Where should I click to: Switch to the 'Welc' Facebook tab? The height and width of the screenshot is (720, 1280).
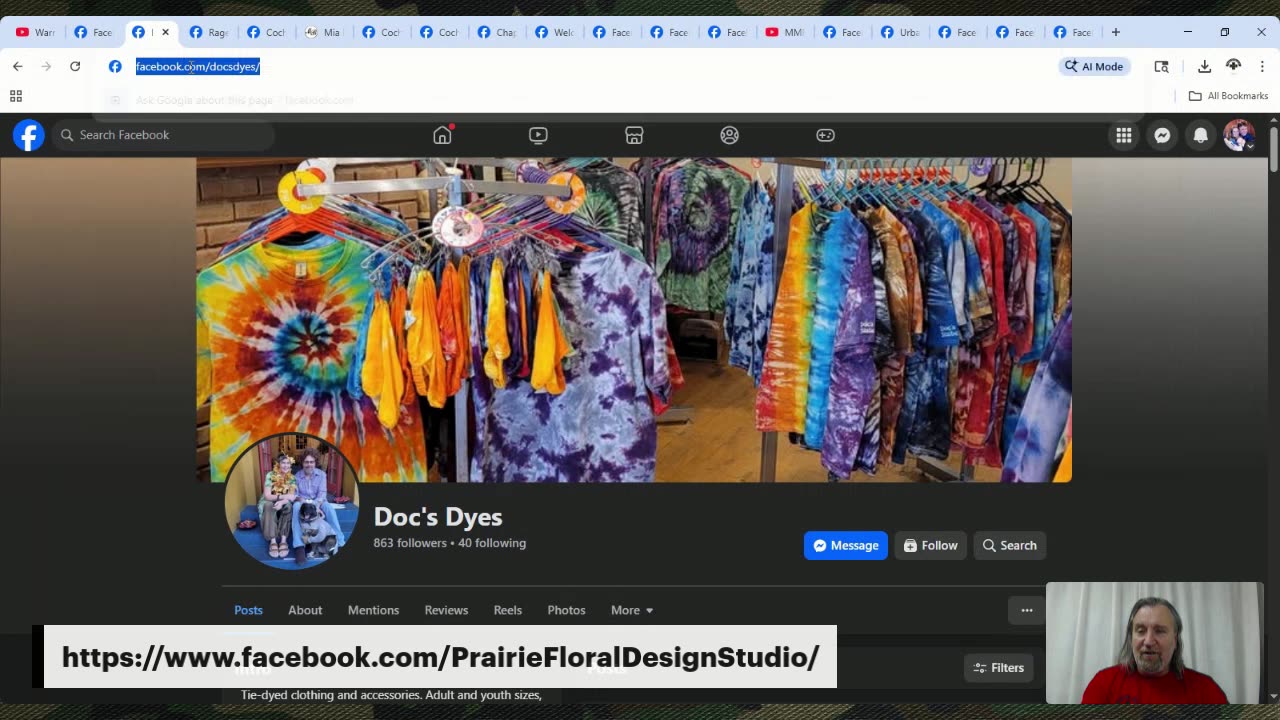(x=555, y=32)
